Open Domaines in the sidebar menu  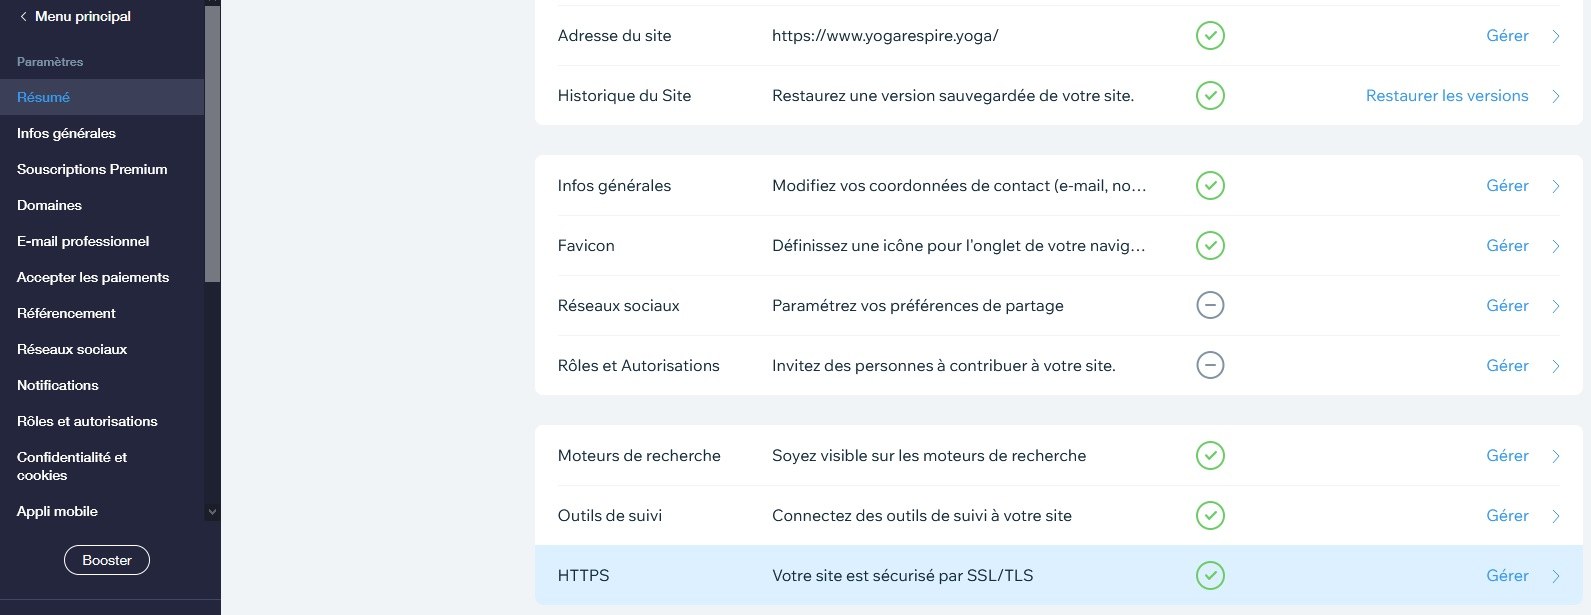(49, 205)
